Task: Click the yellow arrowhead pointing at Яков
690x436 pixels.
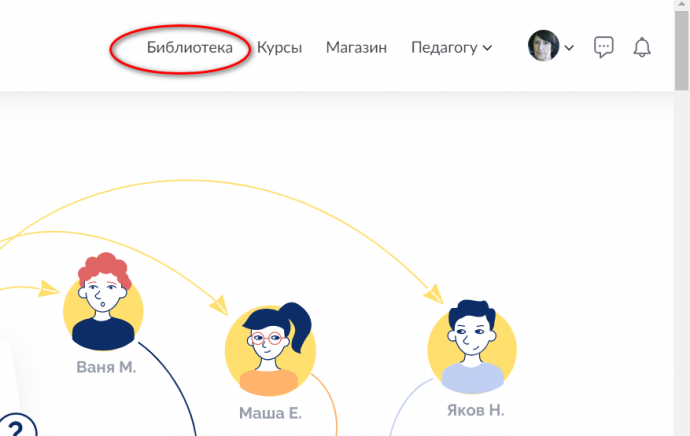Action: pos(434,294)
